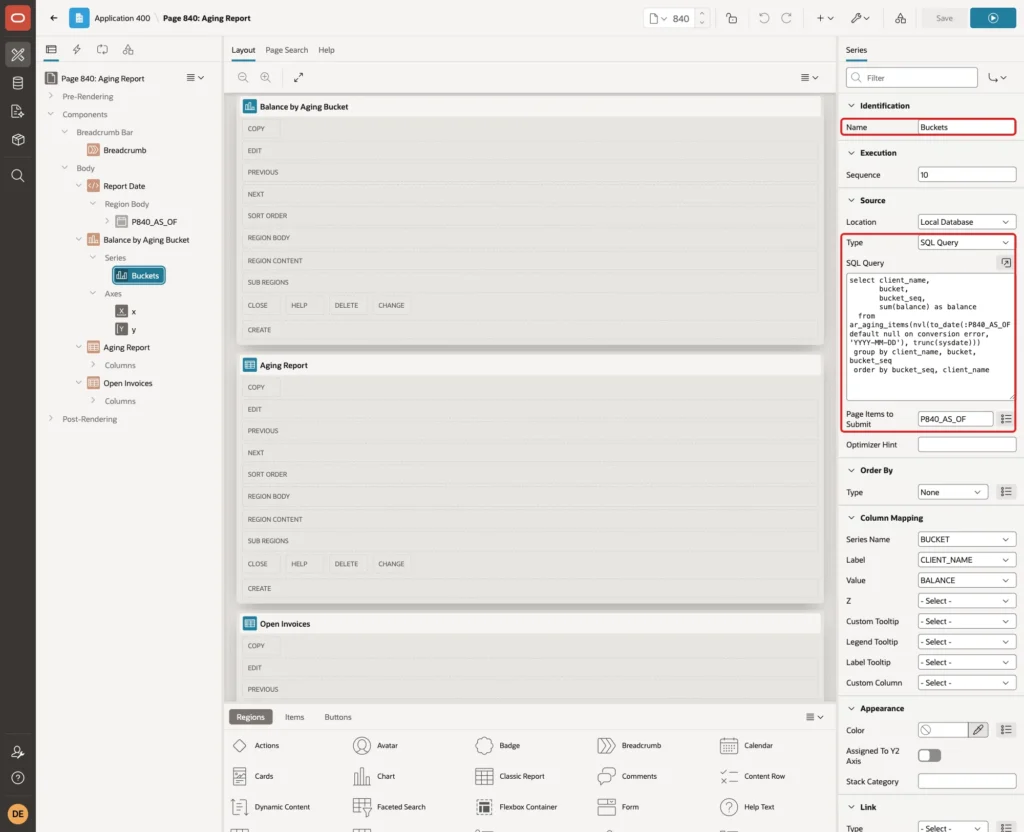Click the Application 400 page icon
The width and height of the screenshot is (1024, 832).
point(79,18)
